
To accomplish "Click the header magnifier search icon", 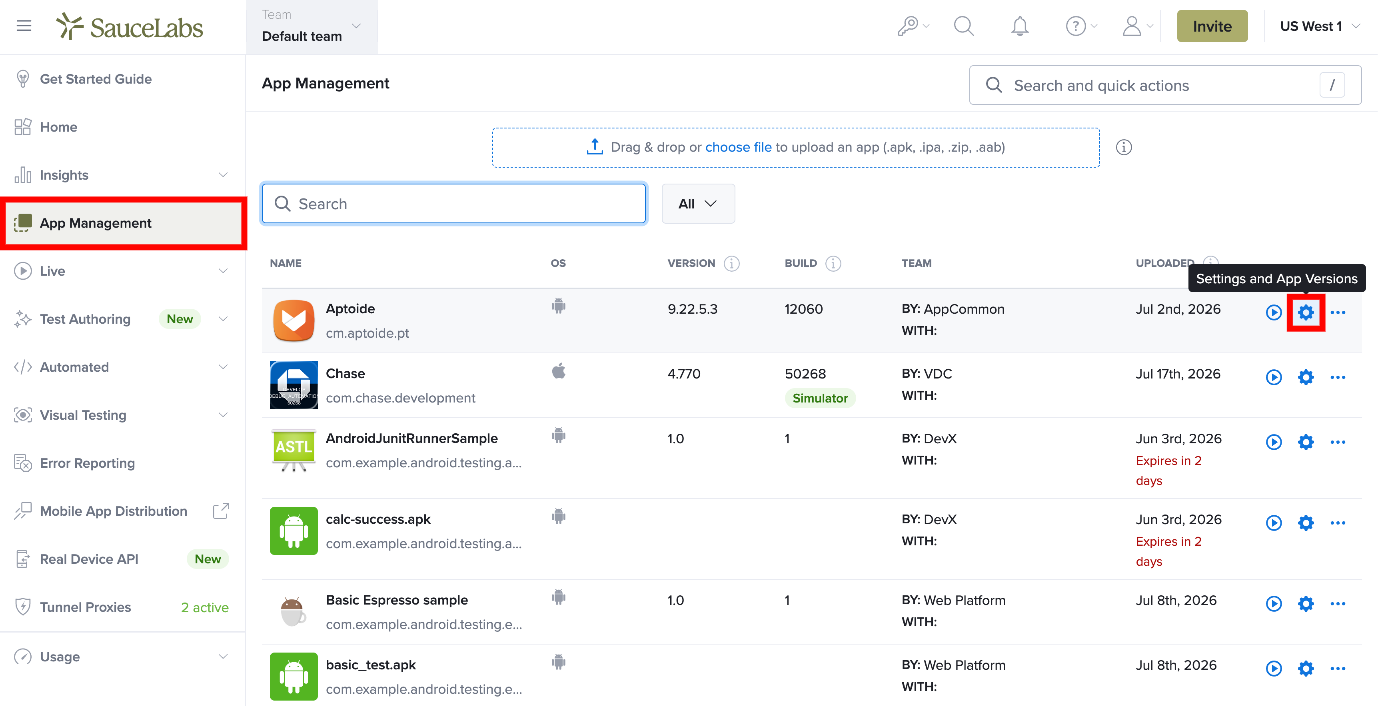I will (964, 27).
